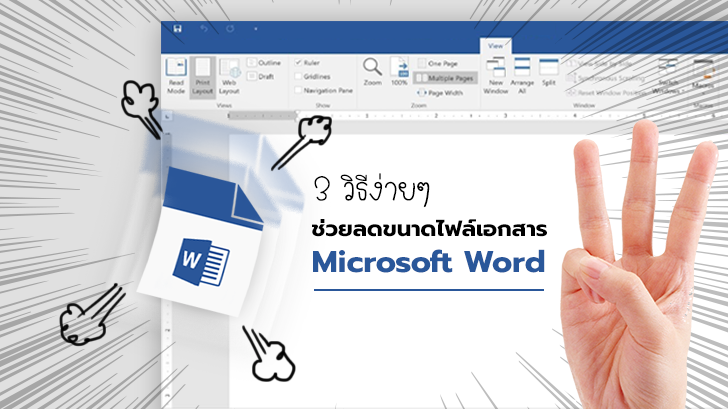Select Multiple Pages zoom option
The width and height of the screenshot is (728, 409).
(x=445, y=78)
